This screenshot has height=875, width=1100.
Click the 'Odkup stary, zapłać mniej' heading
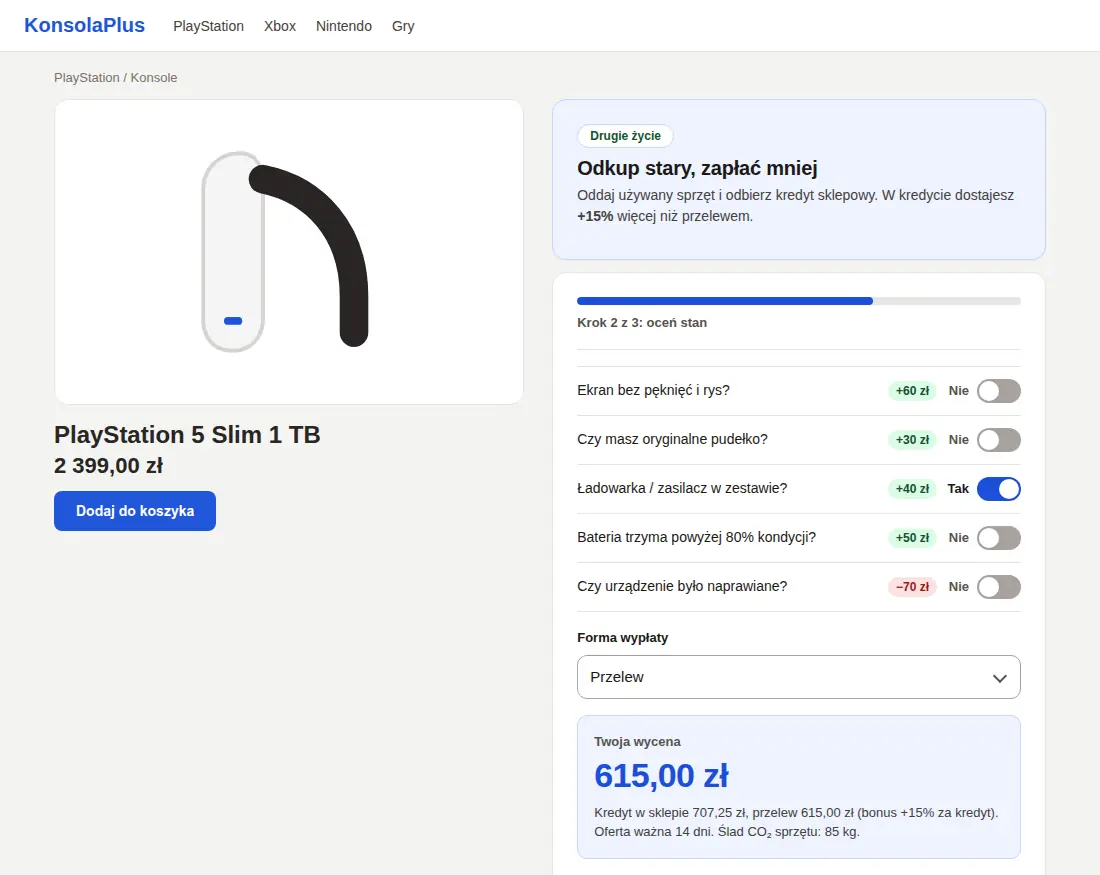pyautogui.click(x=697, y=168)
